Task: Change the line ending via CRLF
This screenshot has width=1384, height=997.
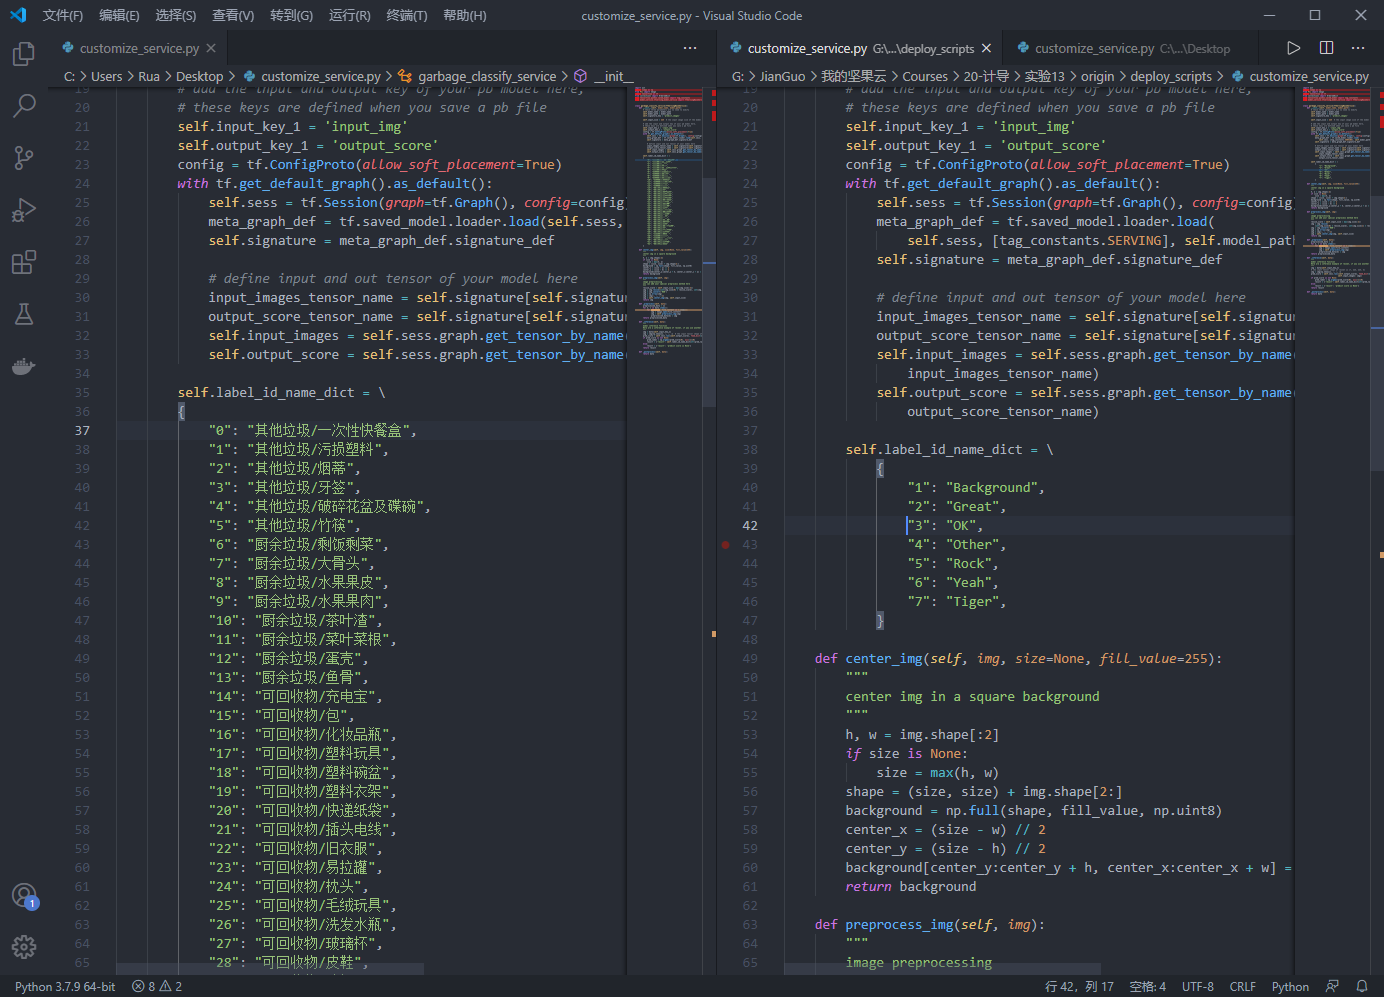Action: (1243, 986)
